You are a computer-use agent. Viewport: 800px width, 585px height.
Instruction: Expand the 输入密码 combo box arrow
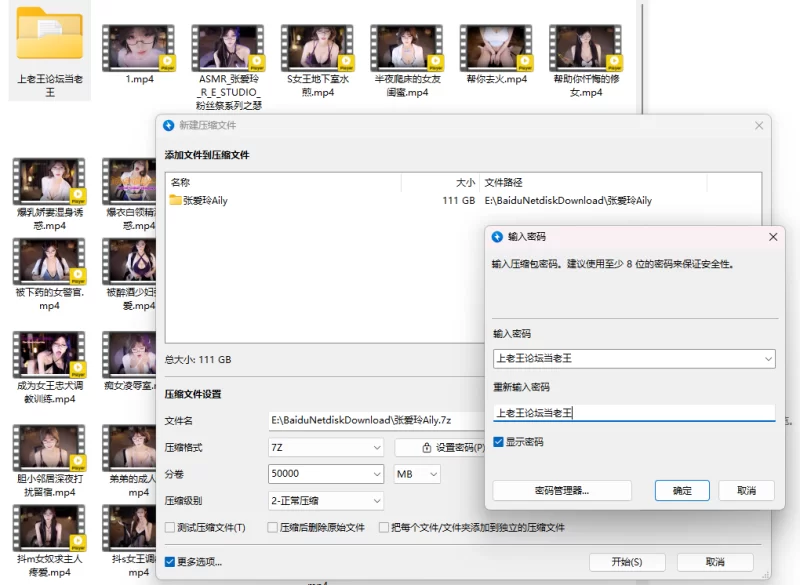[x=767, y=358]
